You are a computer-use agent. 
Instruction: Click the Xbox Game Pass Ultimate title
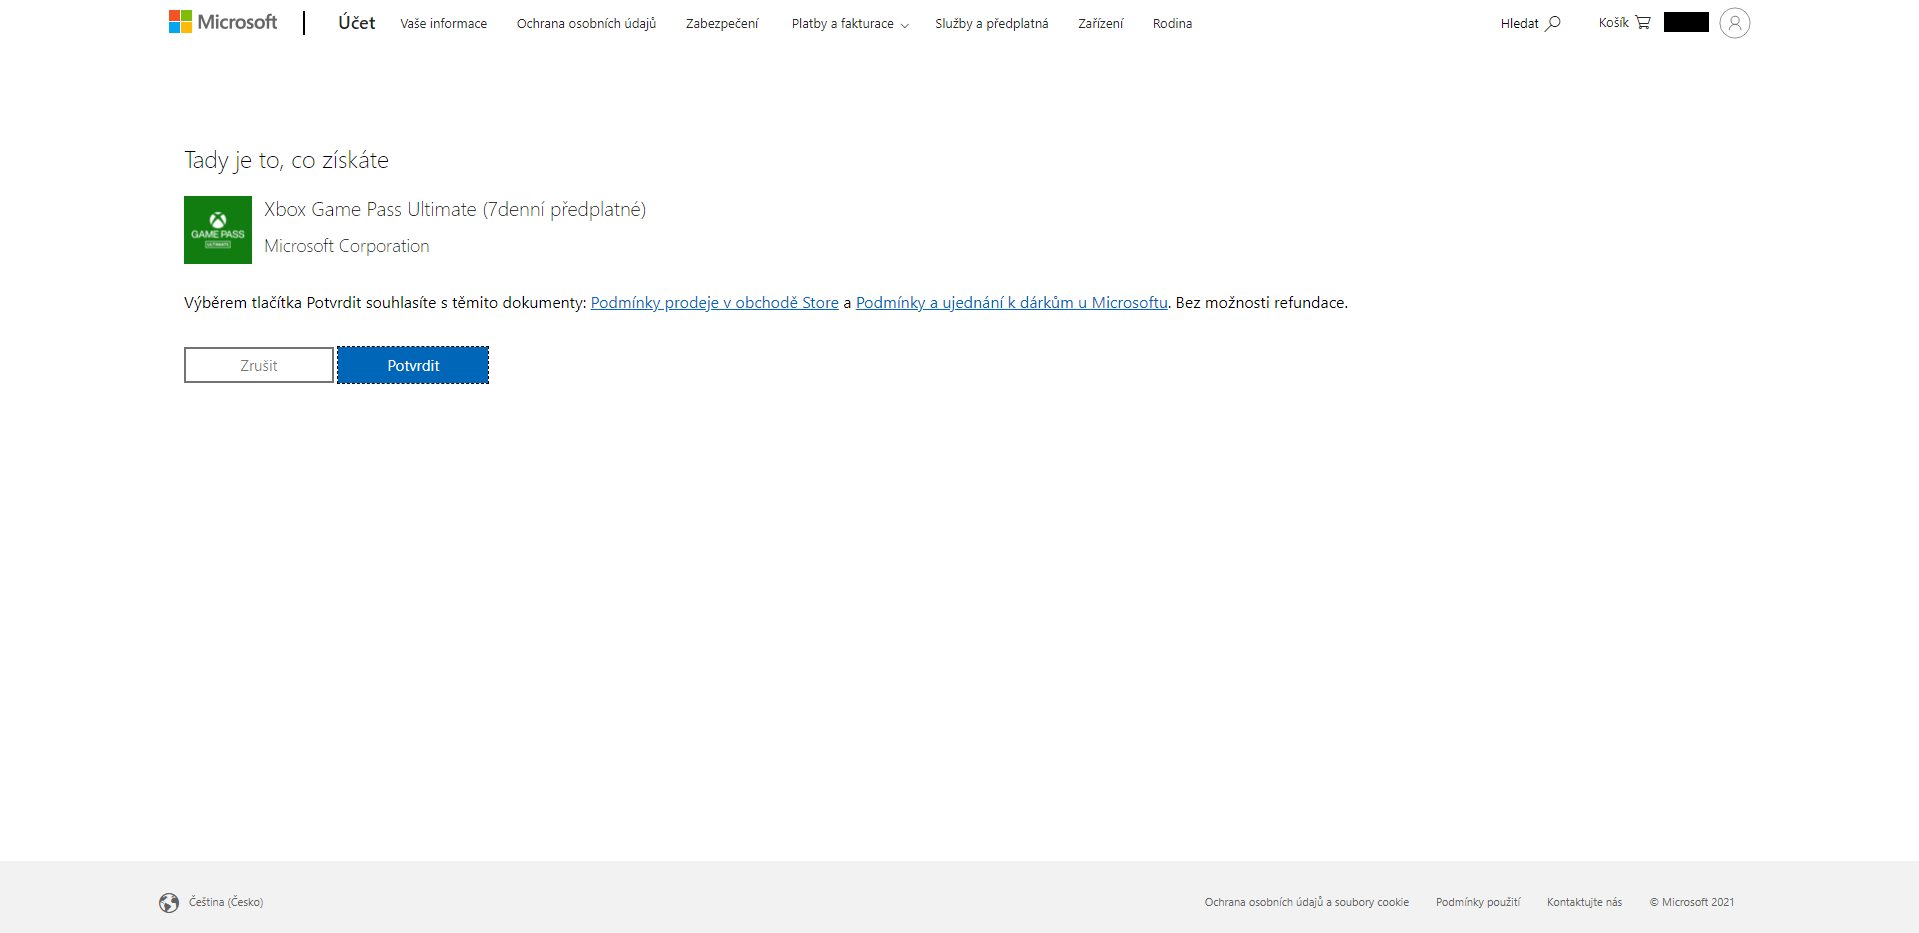point(455,209)
